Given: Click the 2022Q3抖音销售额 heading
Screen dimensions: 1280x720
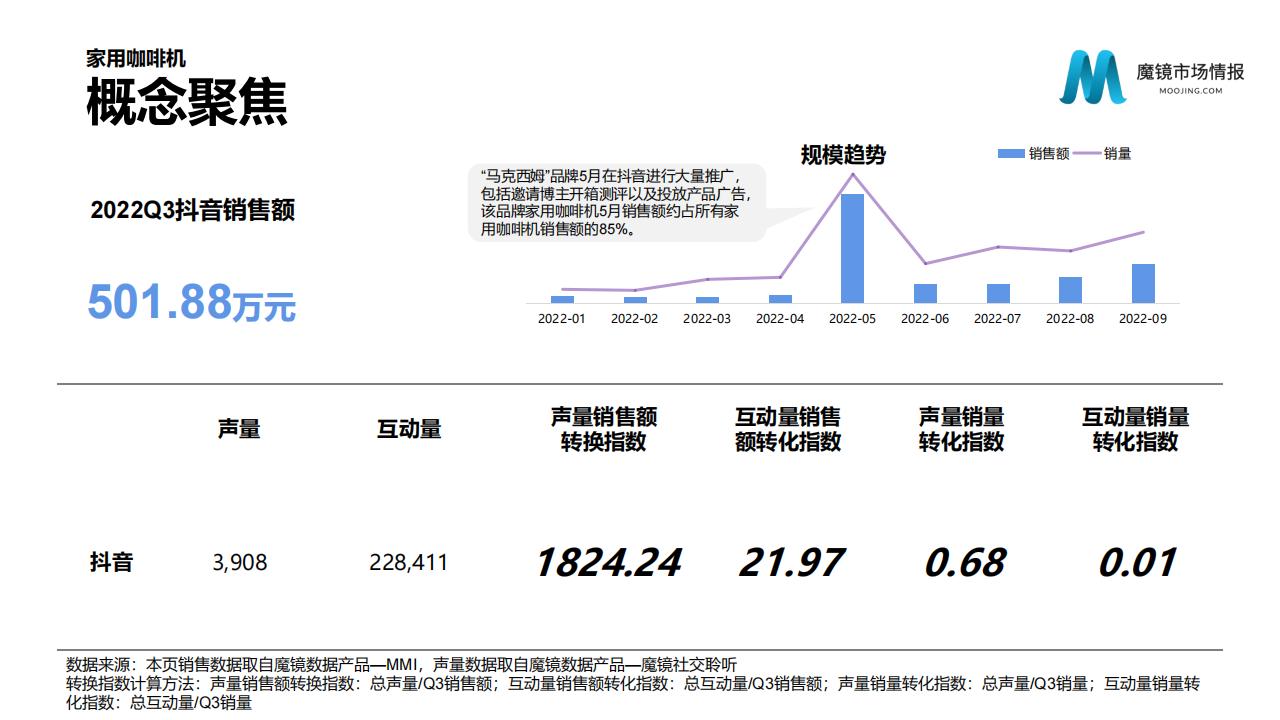Looking at the screenshot, I should (x=193, y=210).
